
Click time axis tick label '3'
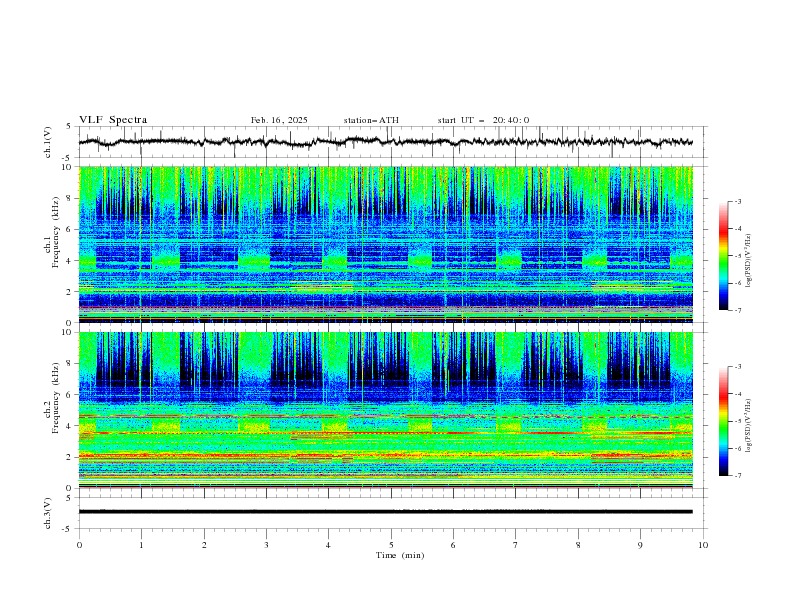point(266,545)
